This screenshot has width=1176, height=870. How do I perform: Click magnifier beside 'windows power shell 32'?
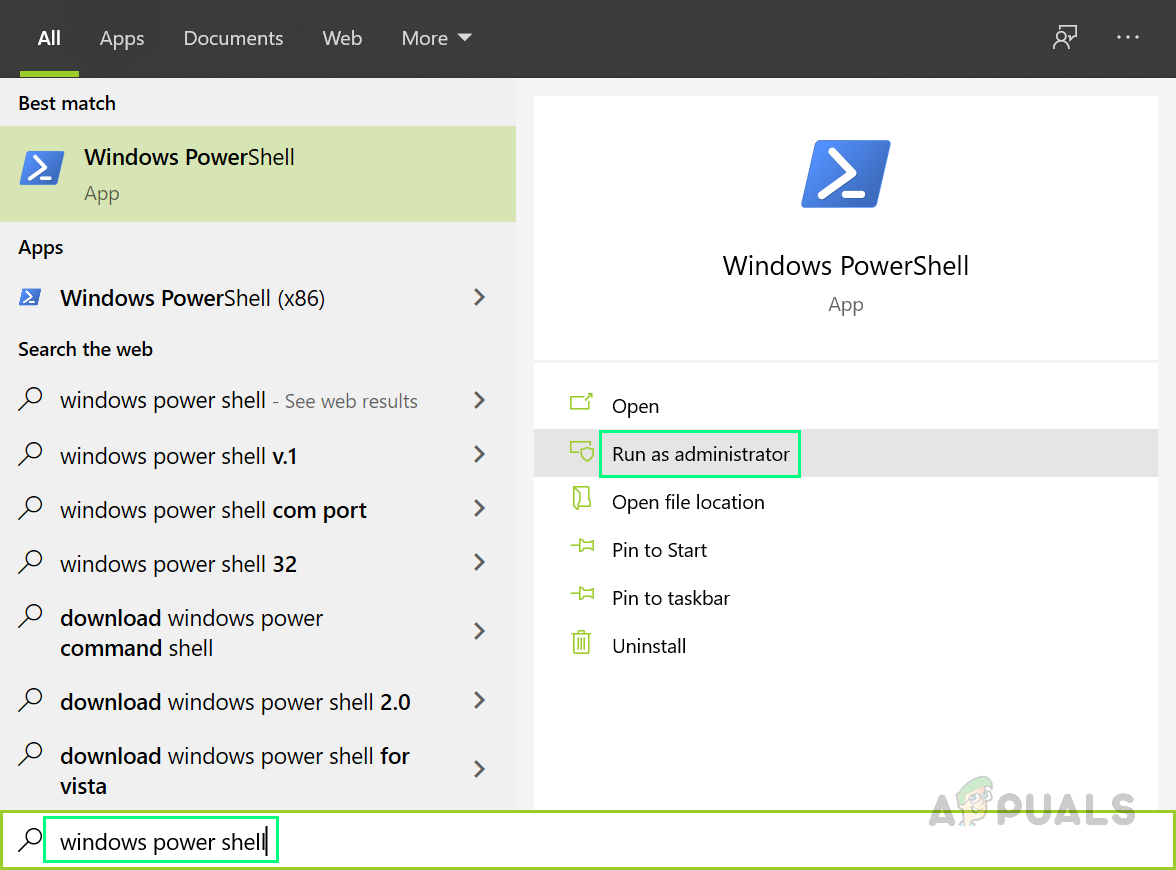click(x=30, y=561)
